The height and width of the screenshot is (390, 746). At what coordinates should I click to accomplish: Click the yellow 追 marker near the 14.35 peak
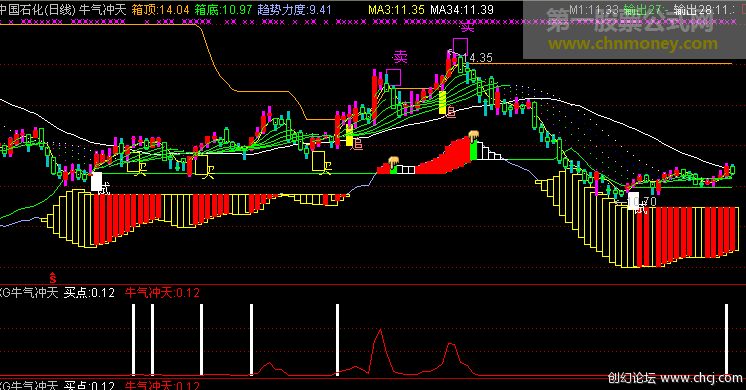pyautogui.click(x=450, y=112)
